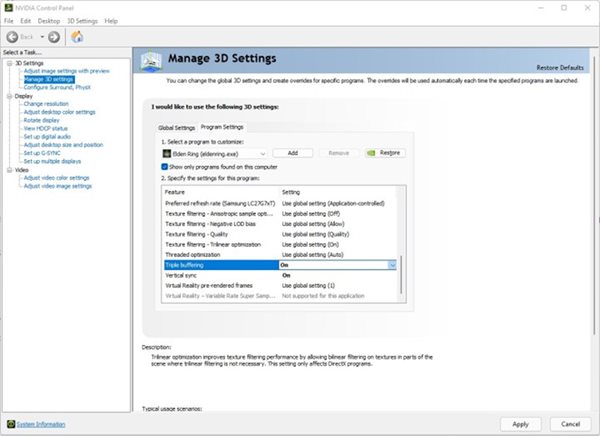Select Adjust video color settings
This screenshot has height=436, width=600.
pos(56,178)
